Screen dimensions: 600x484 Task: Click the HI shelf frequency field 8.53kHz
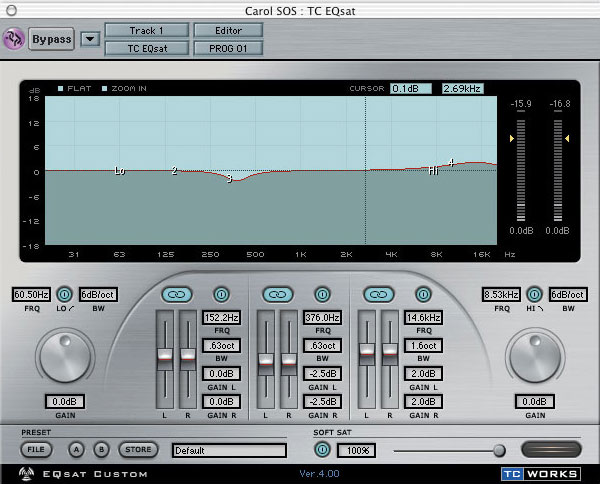[501, 294]
